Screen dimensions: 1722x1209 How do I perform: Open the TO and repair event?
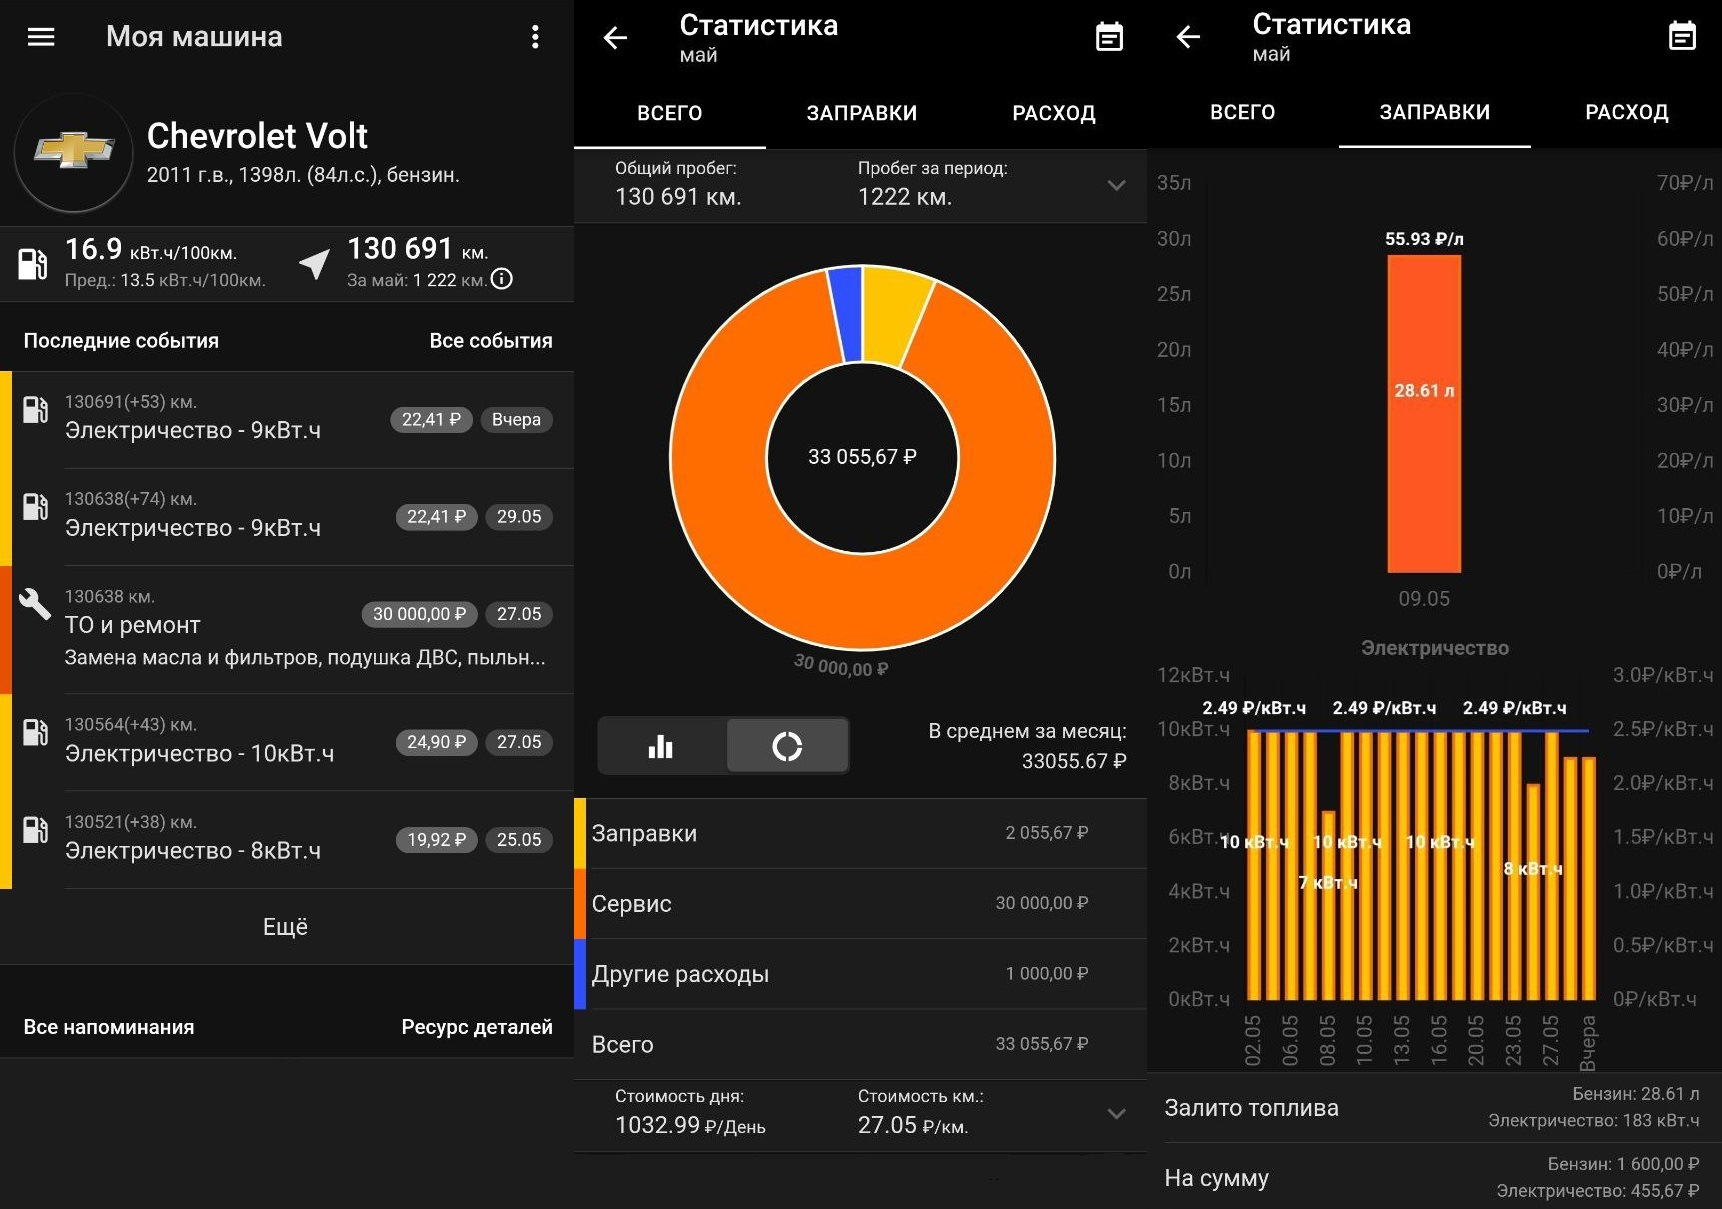point(292,629)
